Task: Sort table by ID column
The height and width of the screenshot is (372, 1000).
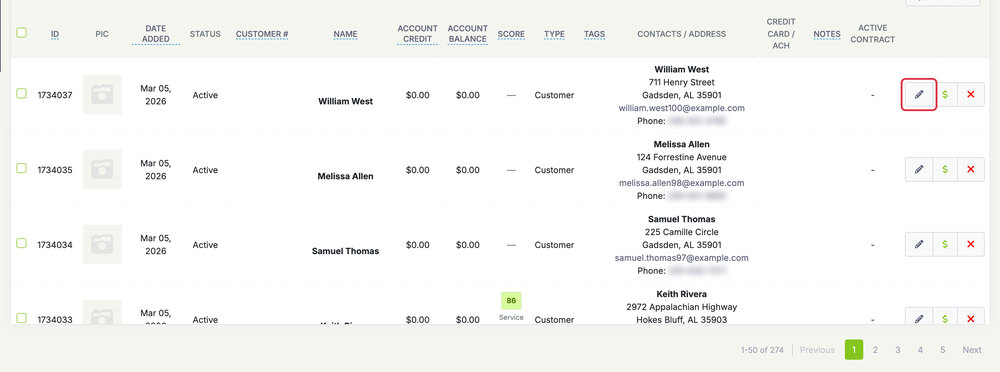Action: (55, 34)
